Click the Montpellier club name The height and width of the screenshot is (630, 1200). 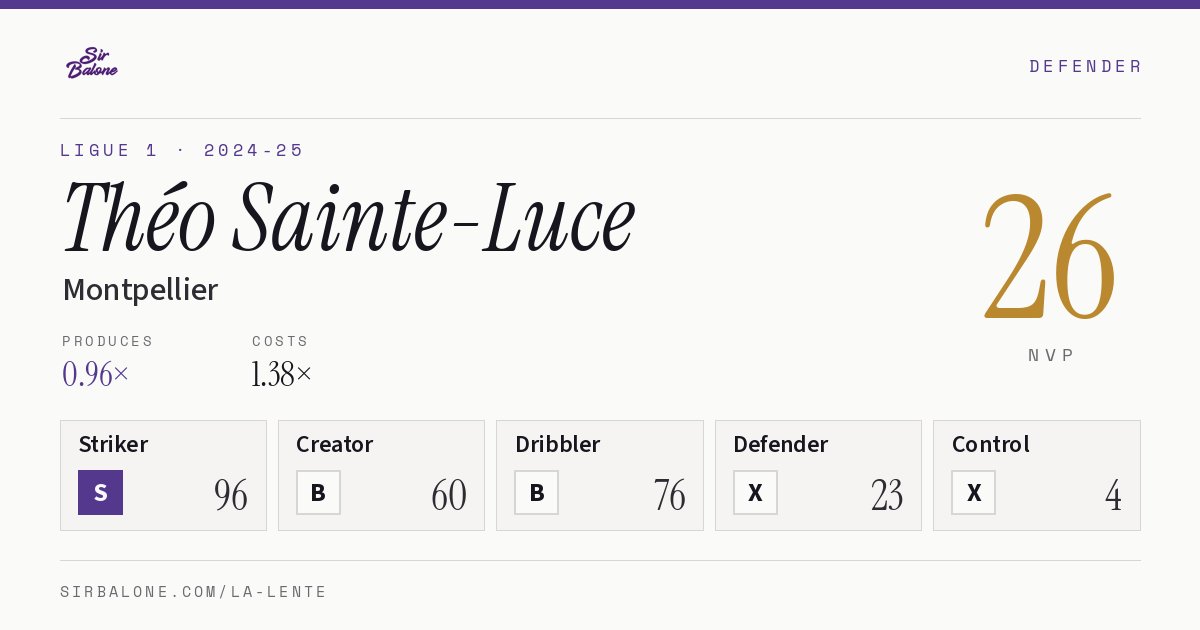tap(140, 290)
